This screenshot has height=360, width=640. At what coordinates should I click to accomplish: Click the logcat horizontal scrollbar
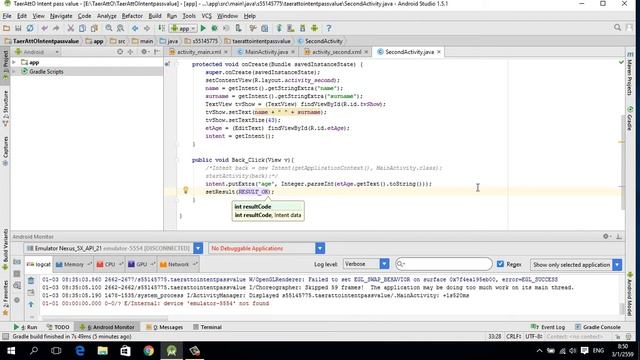pos(104,318)
